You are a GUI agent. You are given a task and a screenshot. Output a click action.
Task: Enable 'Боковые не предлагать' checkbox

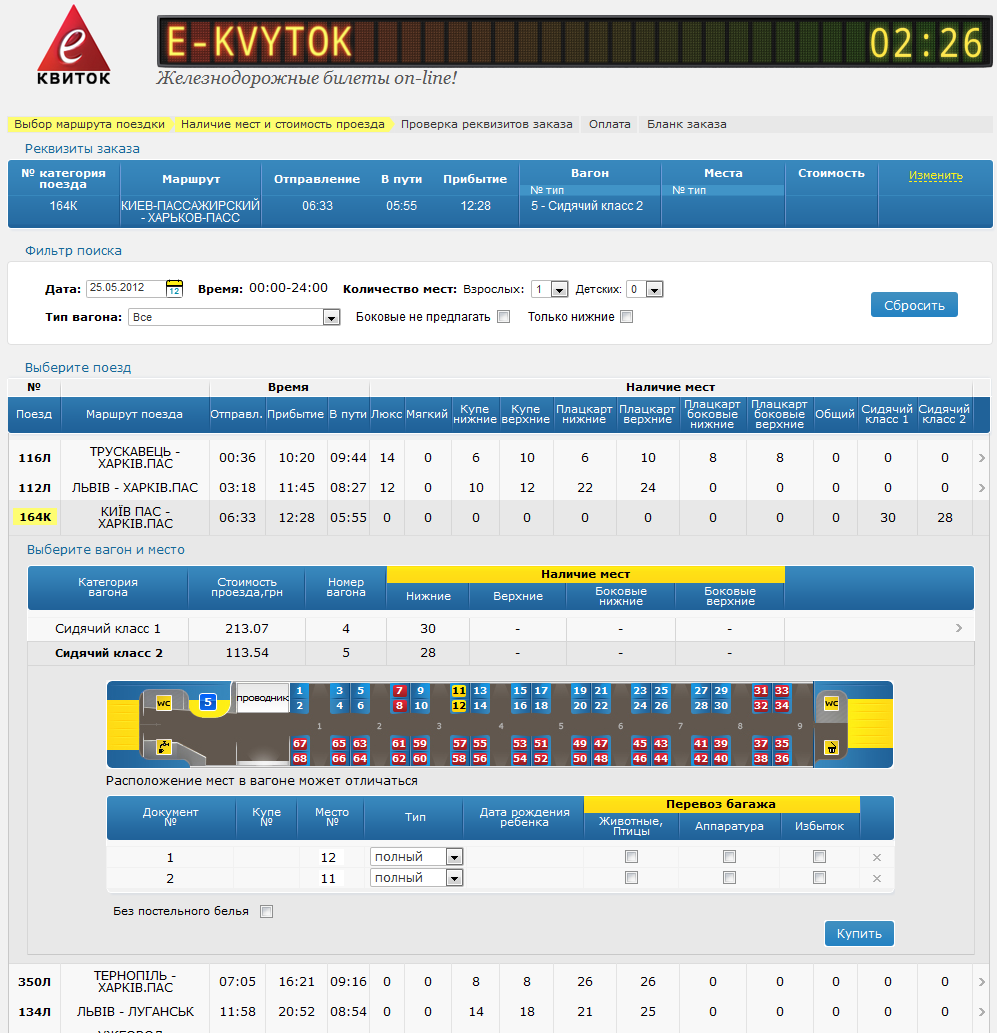tap(504, 317)
